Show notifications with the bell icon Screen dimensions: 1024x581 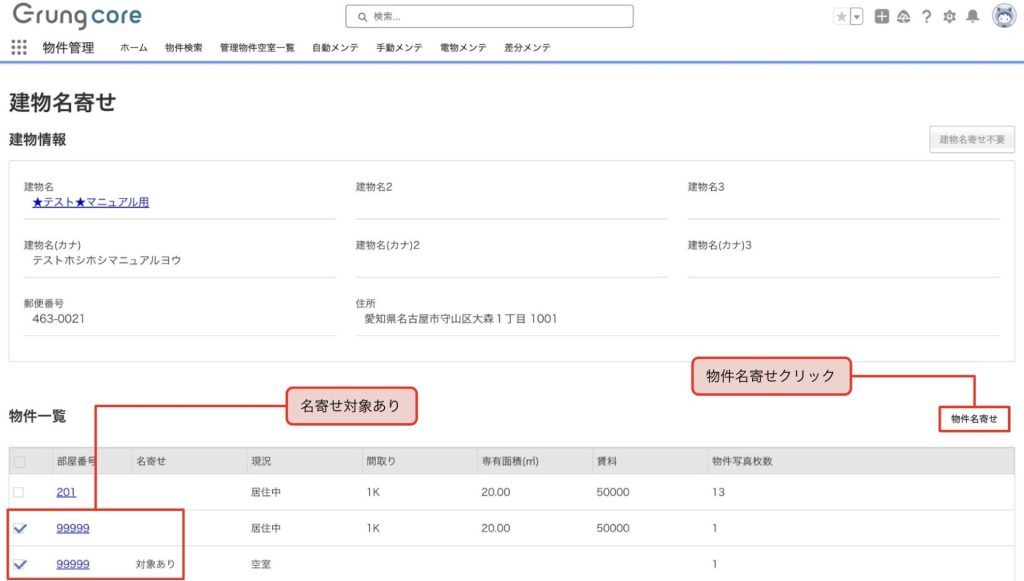click(972, 17)
